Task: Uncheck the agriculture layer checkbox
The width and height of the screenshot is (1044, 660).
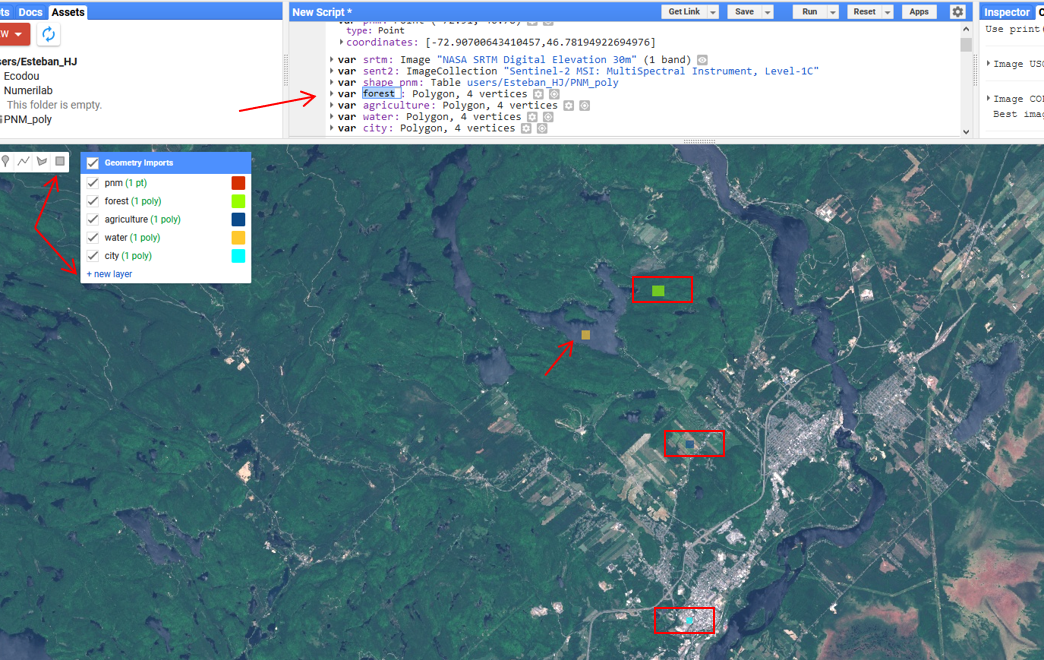Action: point(93,219)
